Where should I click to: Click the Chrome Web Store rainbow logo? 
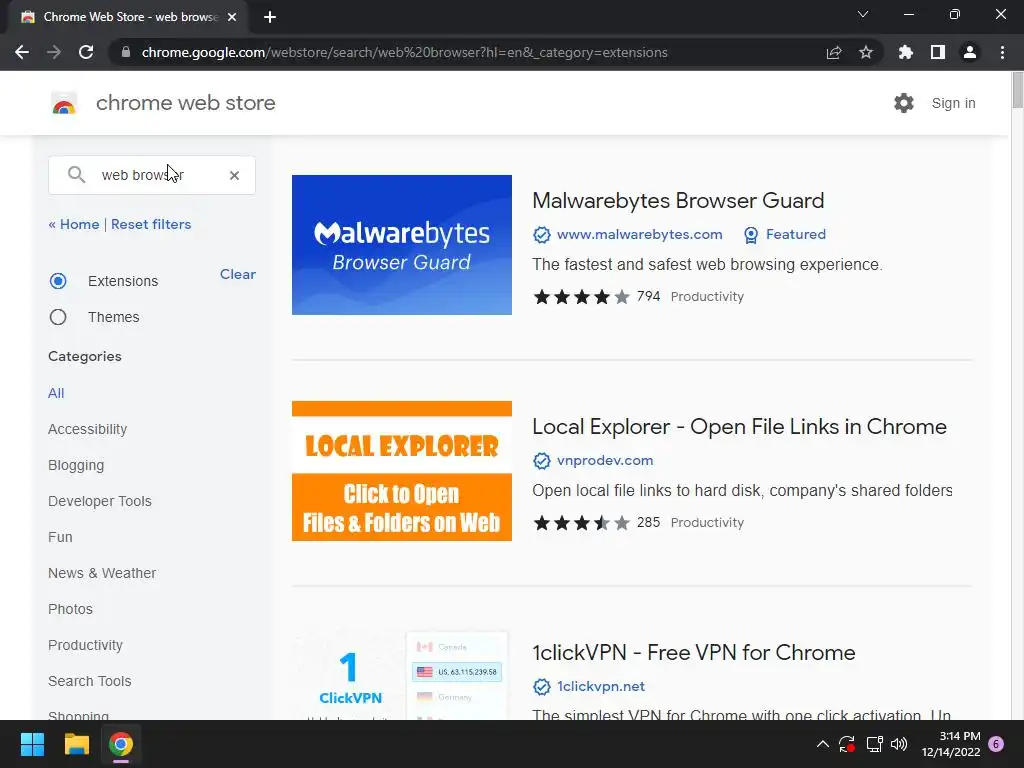tap(64, 103)
